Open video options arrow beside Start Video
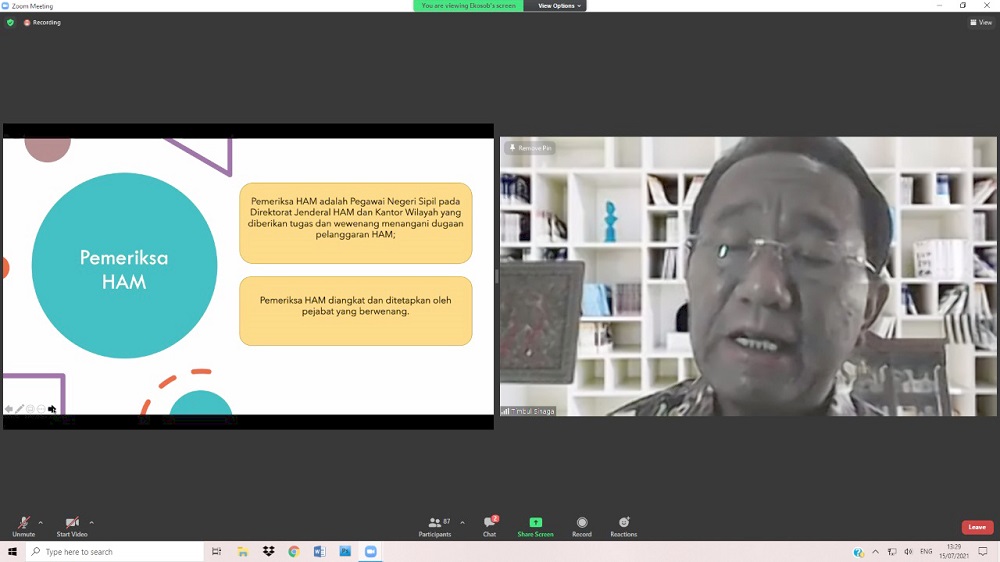1000x562 pixels. pyautogui.click(x=91, y=522)
